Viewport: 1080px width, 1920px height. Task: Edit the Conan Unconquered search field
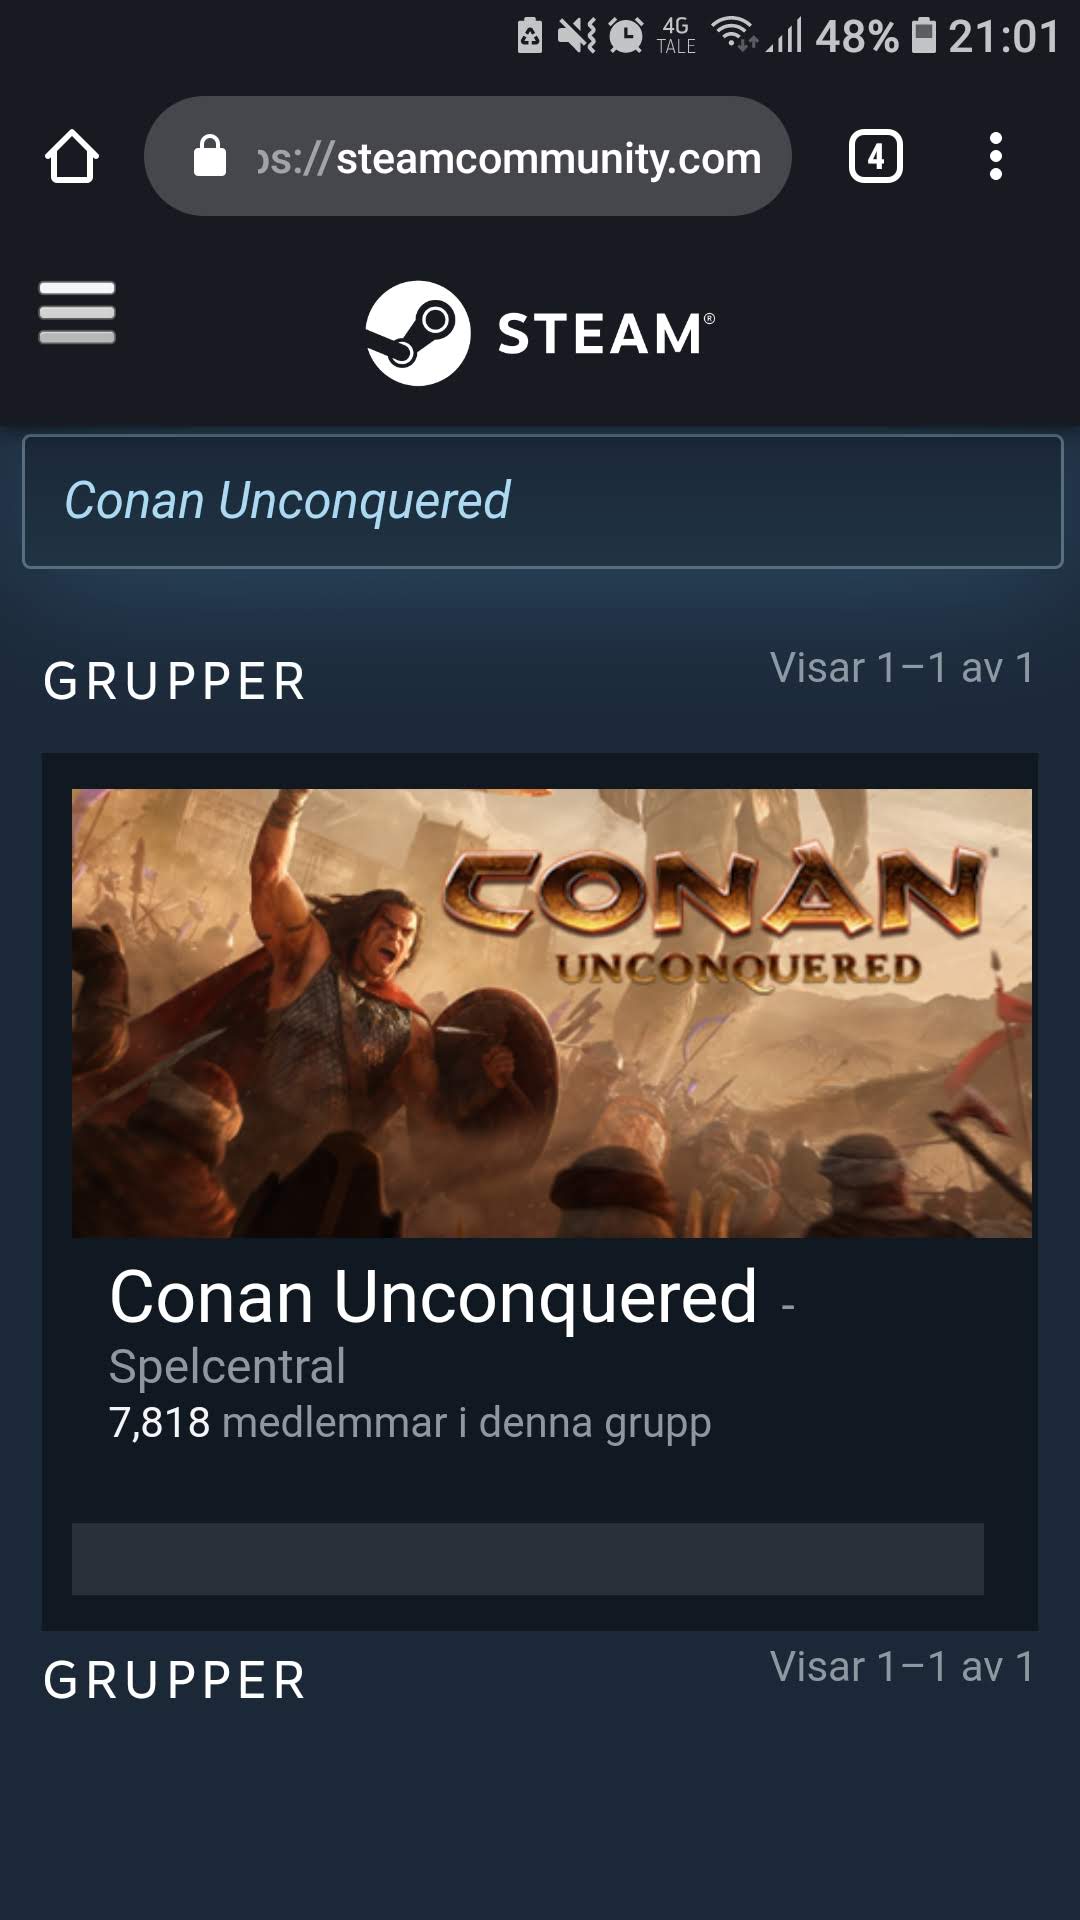542,502
